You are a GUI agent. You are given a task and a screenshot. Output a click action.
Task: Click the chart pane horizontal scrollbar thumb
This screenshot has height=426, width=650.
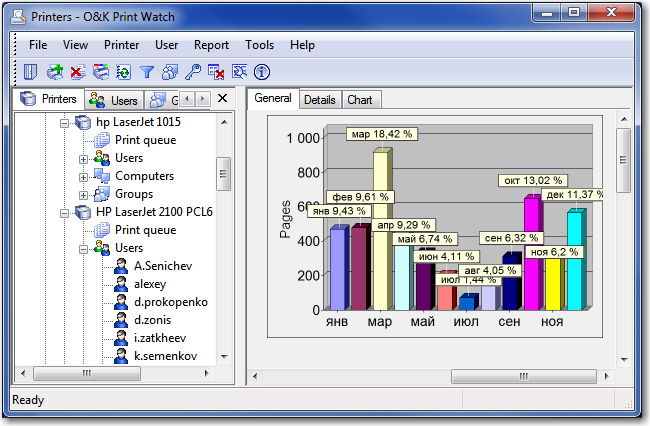click(524, 376)
